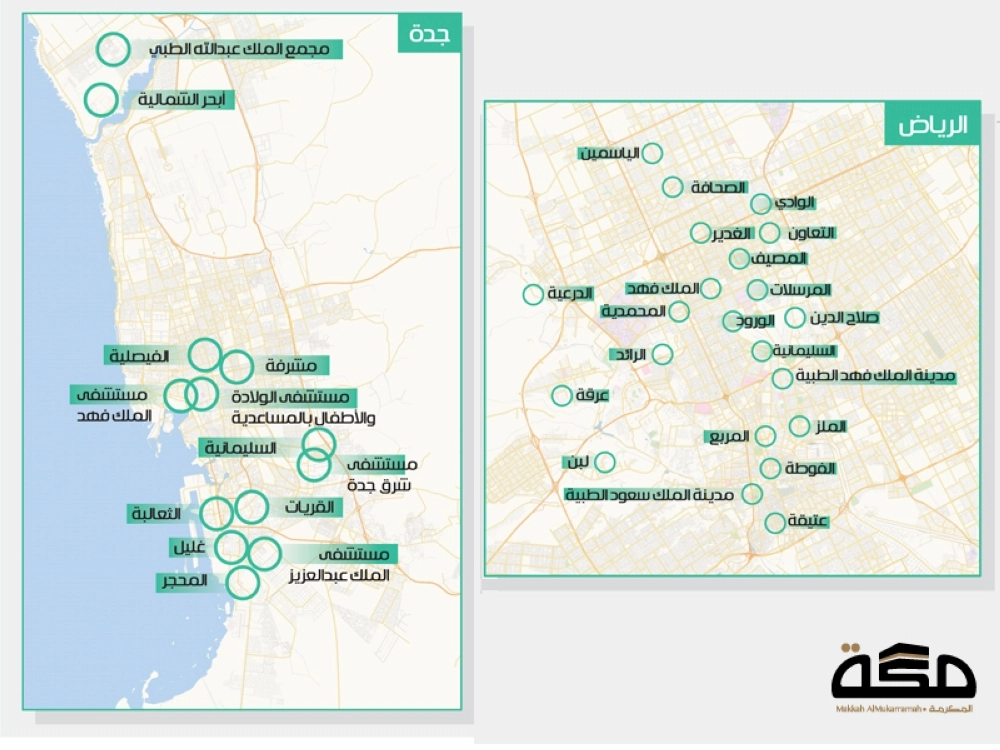The height and width of the screenshot is (750, 1000).
Task: Select the لبن map marker circle
Action: pos(605,462)
